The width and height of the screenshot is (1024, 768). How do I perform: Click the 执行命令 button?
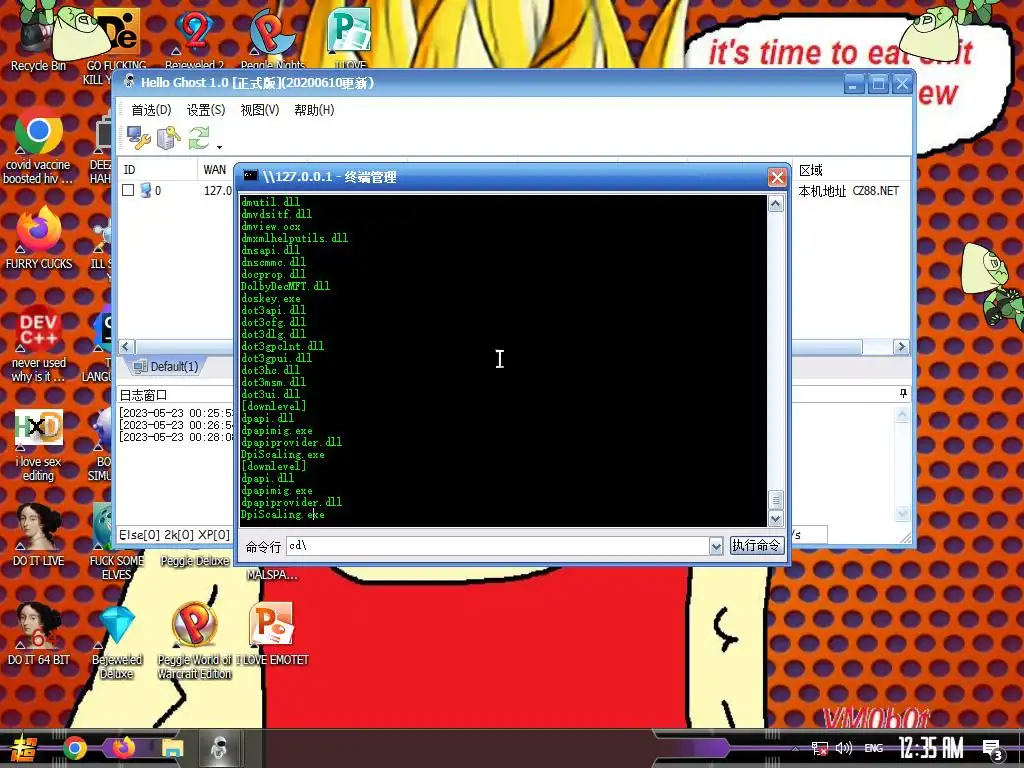[x=756, y=545]
